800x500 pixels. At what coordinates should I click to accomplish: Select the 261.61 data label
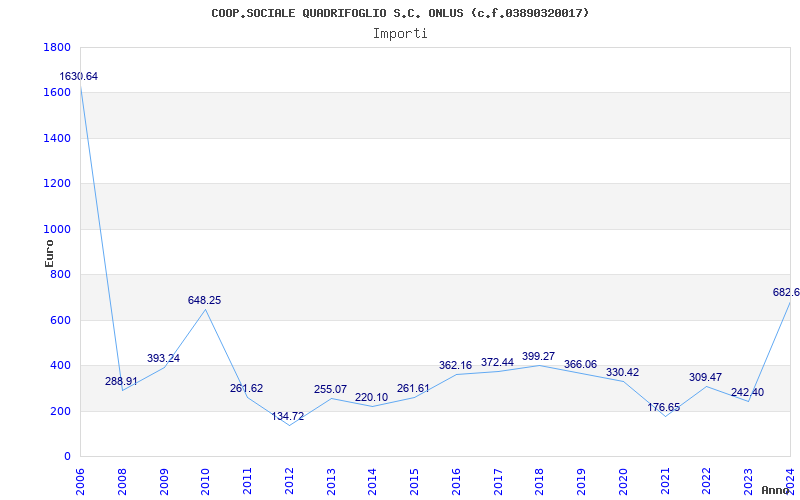point(413,388)
